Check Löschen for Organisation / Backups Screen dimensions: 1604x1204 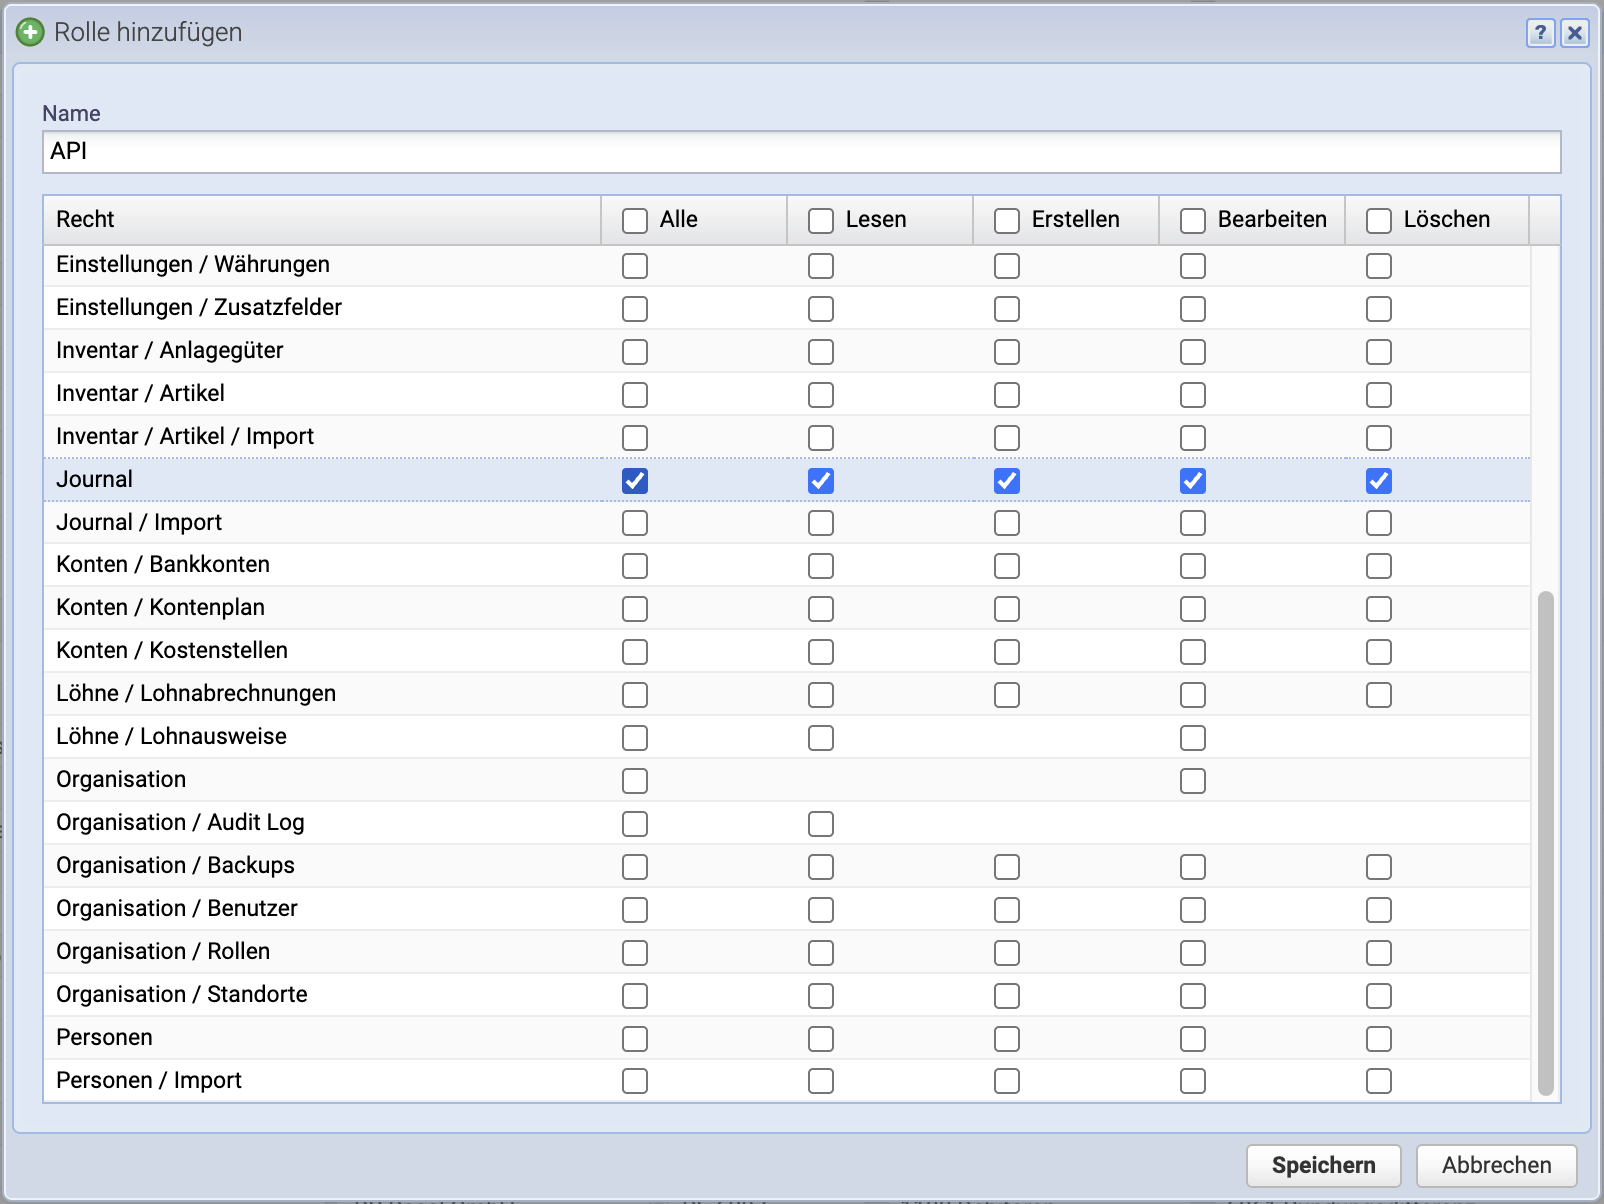1379,867
